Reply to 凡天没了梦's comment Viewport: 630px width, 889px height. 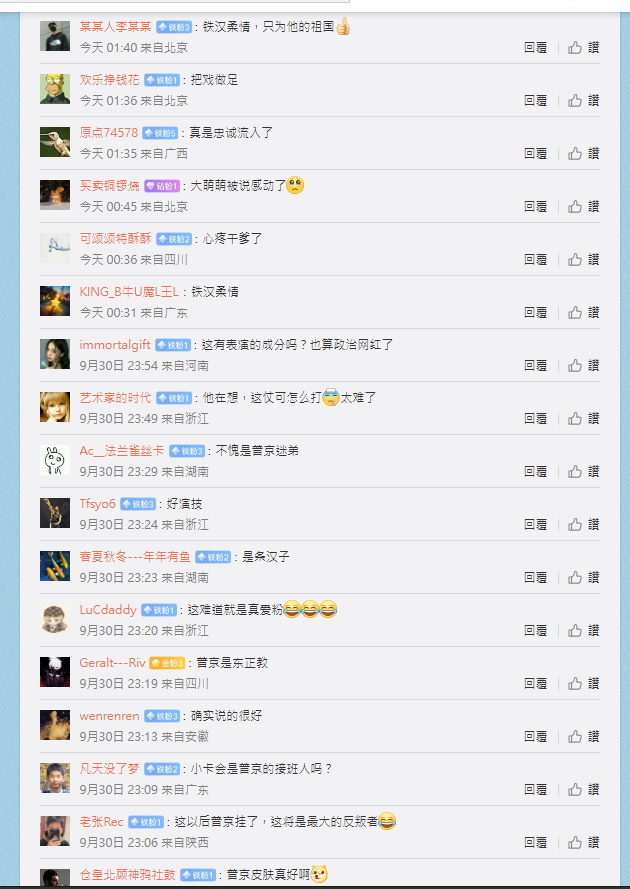[535, 789]
